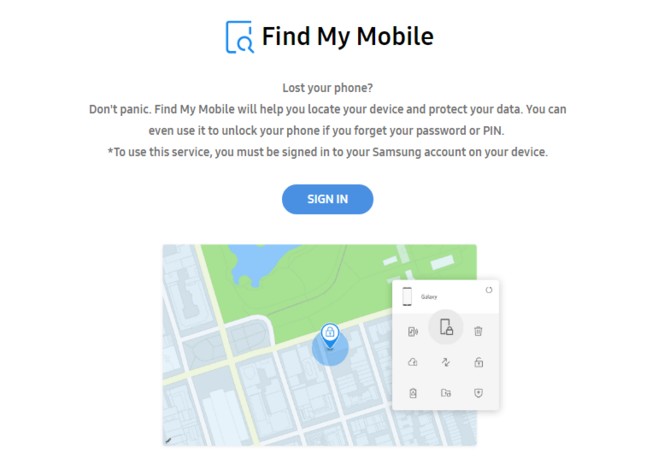This screenshot has width=670, height=458.
Task: Click the Extend battery life icon
Action: 413,393
